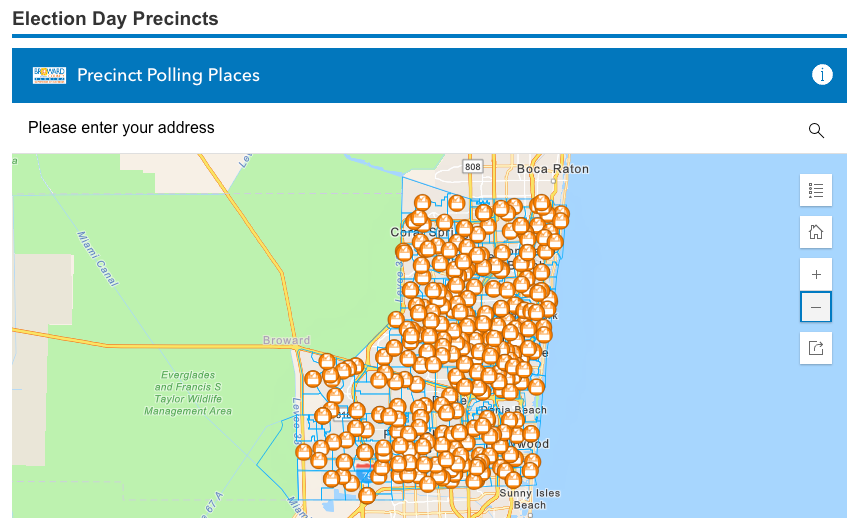Click the Broward logo in header

coord(49,75)
